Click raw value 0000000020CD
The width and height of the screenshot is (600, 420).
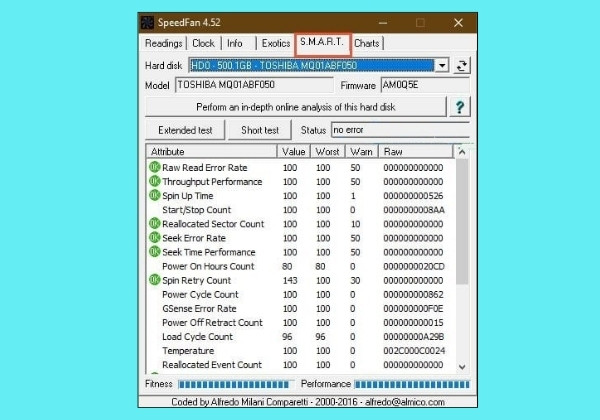[414, 266]
